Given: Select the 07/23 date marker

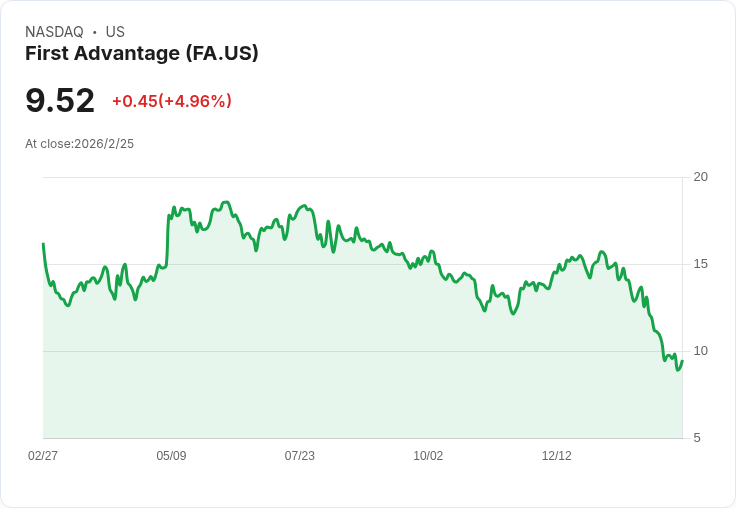Looking at the screenshot, I should coord(299,455).
